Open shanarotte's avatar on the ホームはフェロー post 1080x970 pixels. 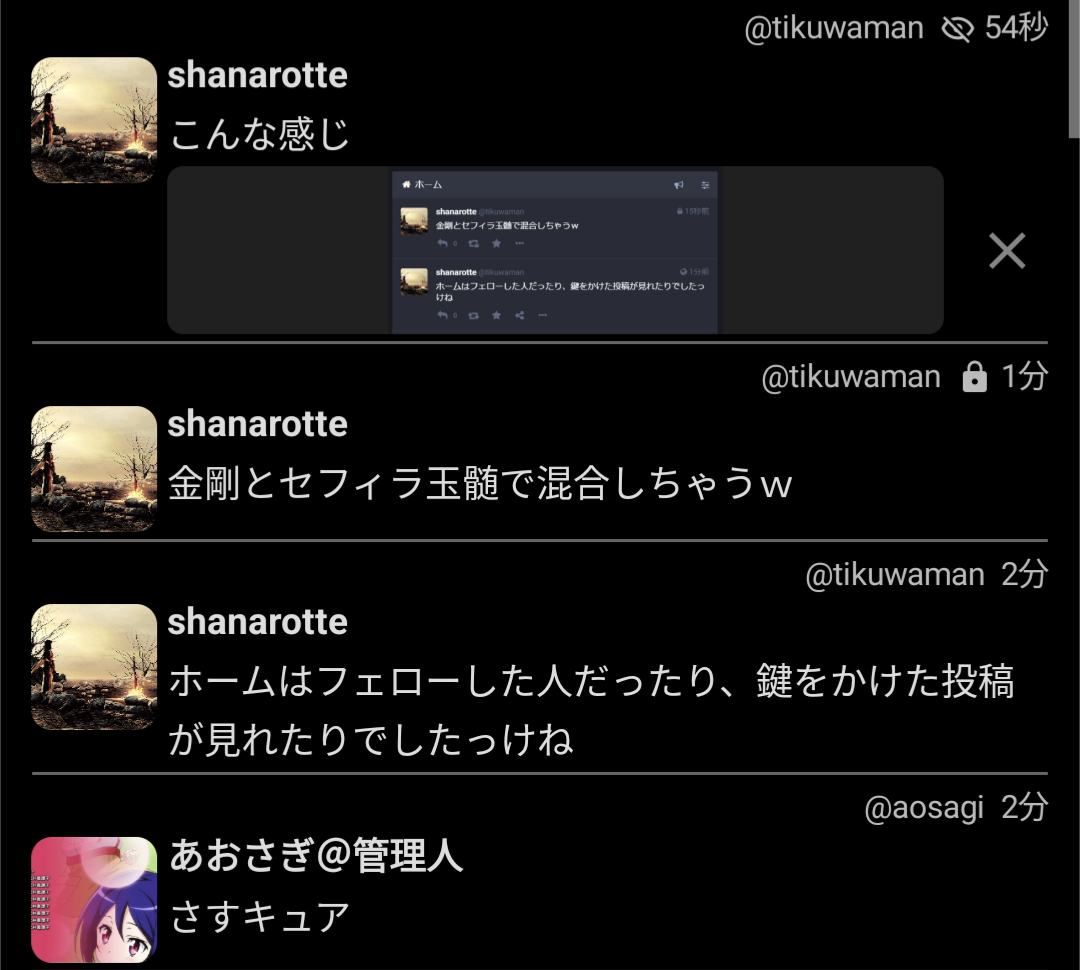[x=94, y=667]
